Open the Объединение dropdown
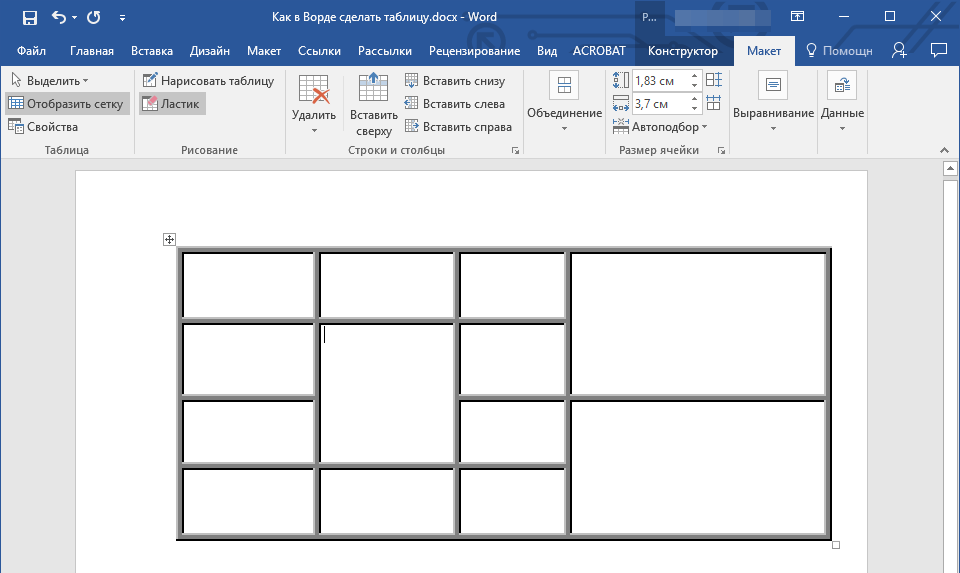This screenshot has width=960, height=573. pos(564,102)
